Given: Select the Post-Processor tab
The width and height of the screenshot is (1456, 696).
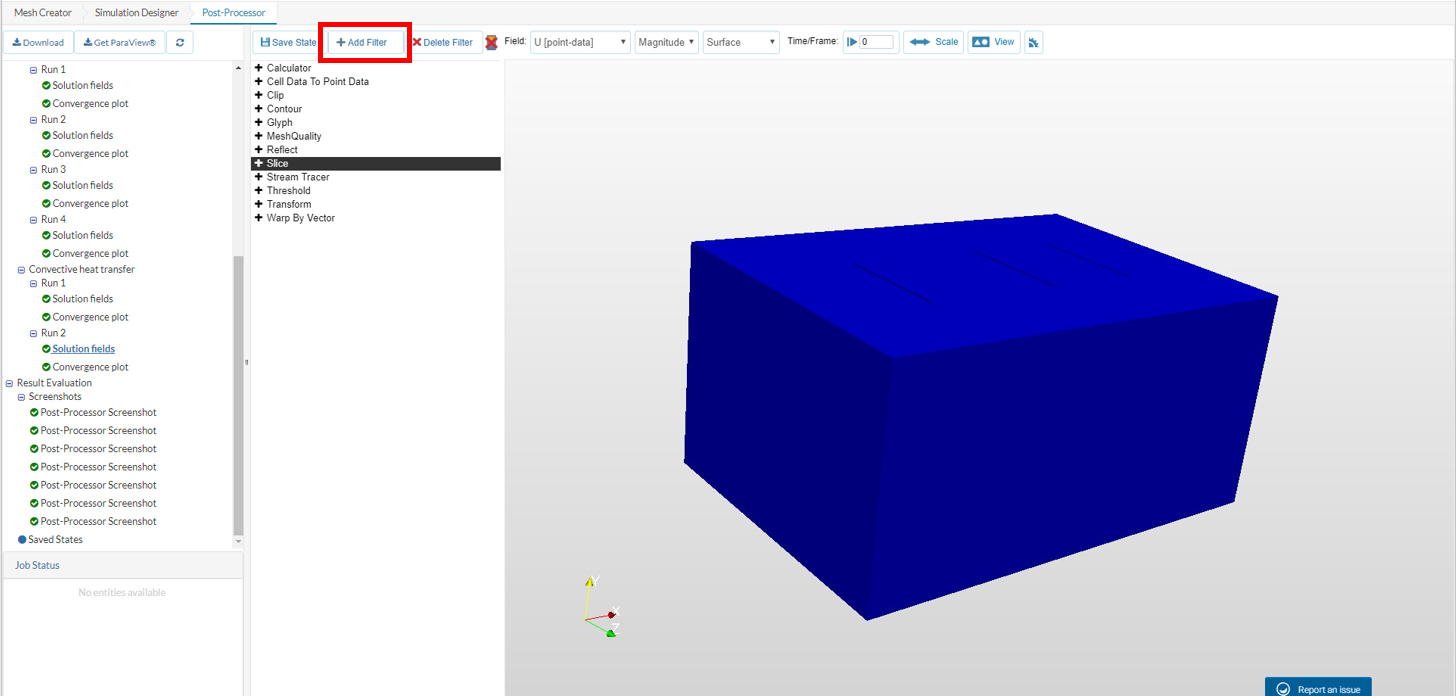Looking at the screenshot, I should (234, 12).
